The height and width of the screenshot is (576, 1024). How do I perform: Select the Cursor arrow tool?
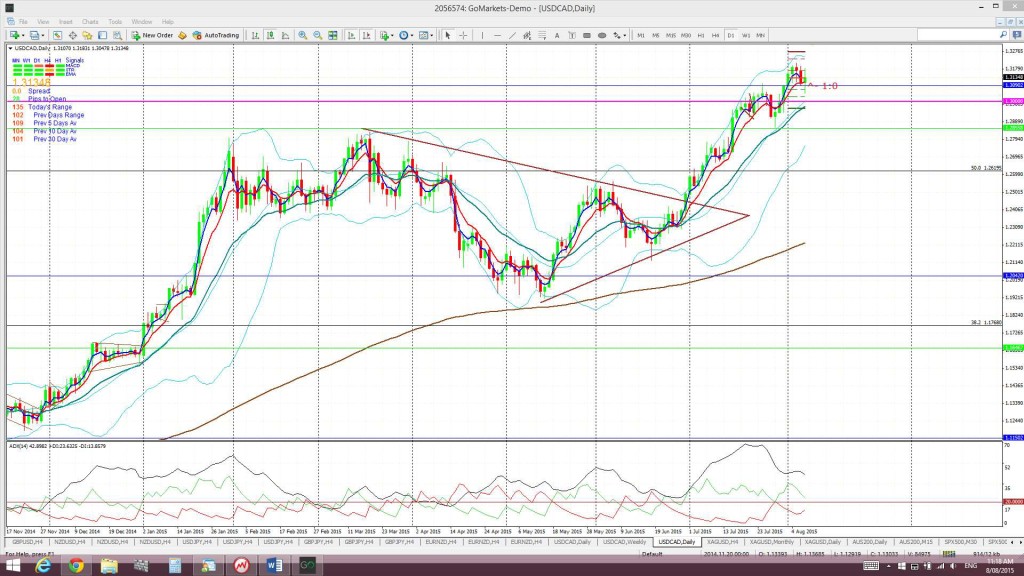(448, 35)
